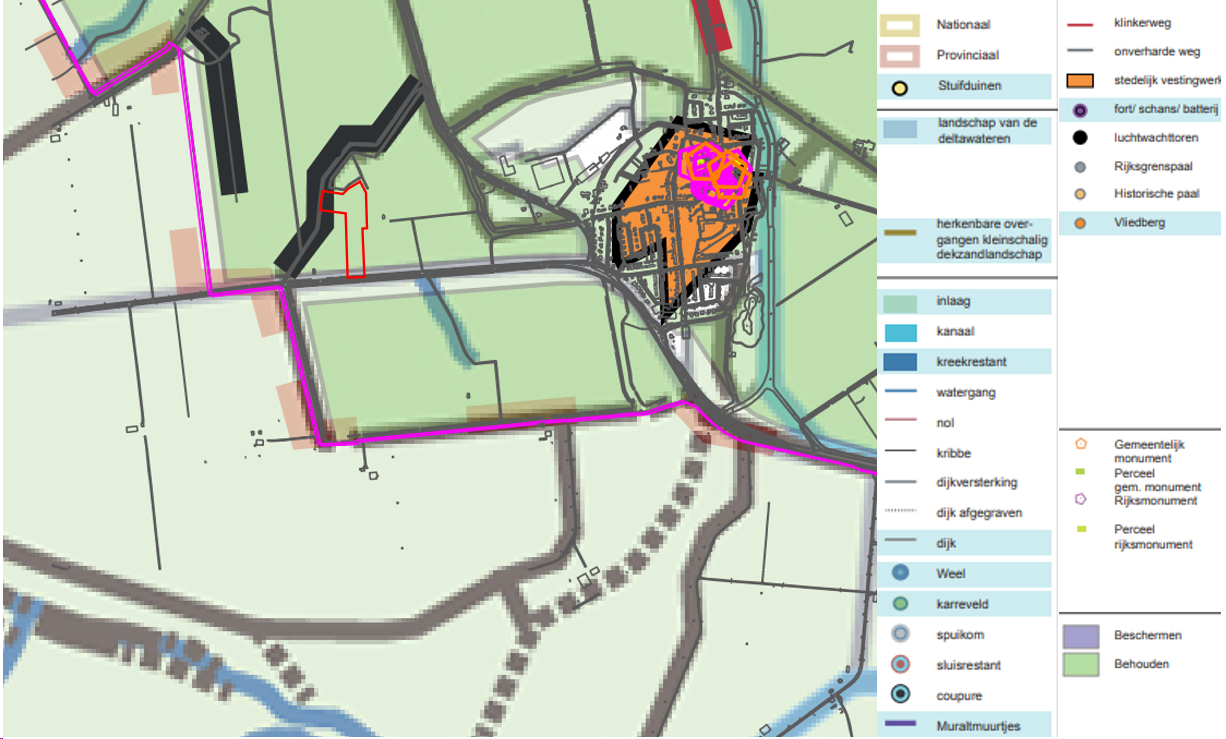Click the 'luchtwachttoren' legend label
The height and width of the screenshot is (739, 1226).
point(1156,138)
